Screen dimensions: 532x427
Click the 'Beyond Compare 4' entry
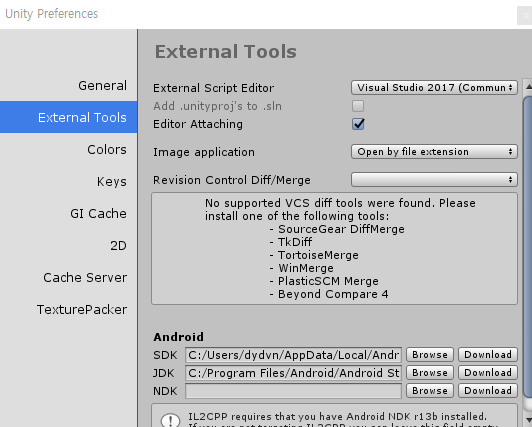pos(333,294)
